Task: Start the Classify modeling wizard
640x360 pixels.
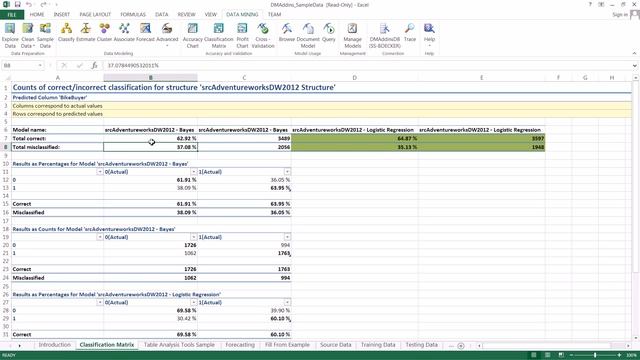Action: [x=66, y=33]
